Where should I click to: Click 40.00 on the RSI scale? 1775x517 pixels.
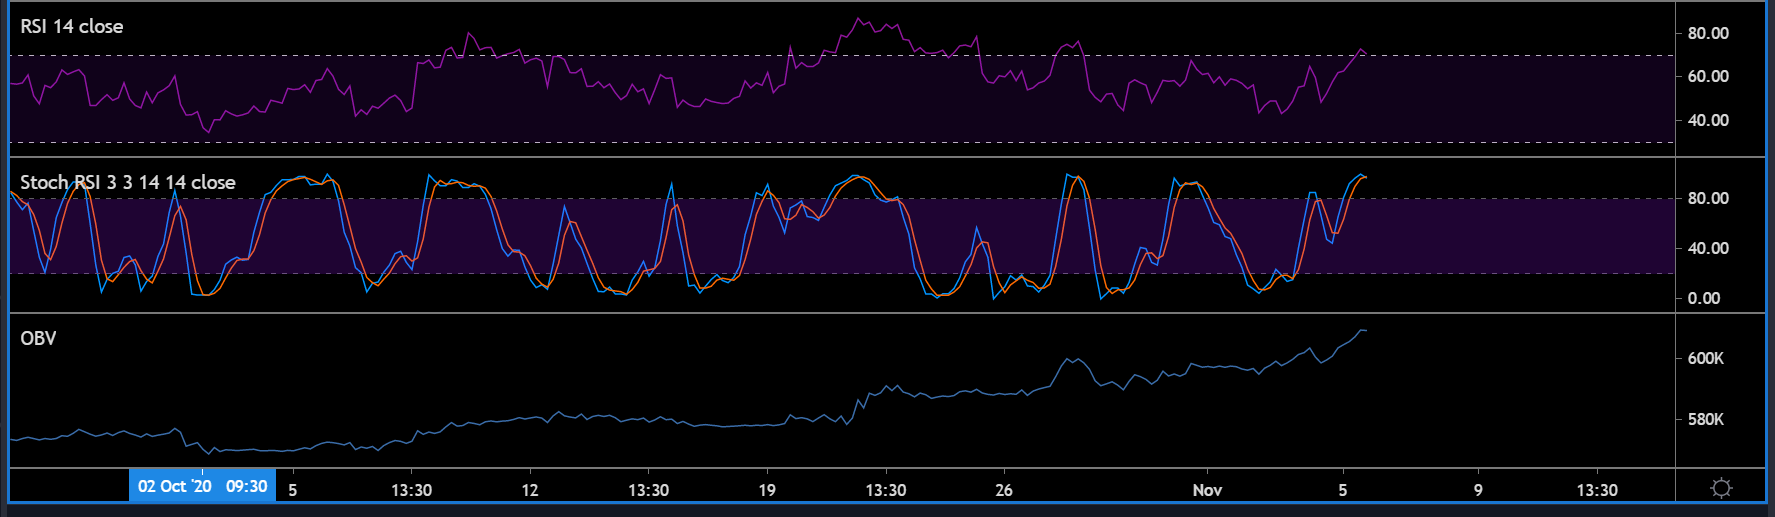[x=1708, y=120]
